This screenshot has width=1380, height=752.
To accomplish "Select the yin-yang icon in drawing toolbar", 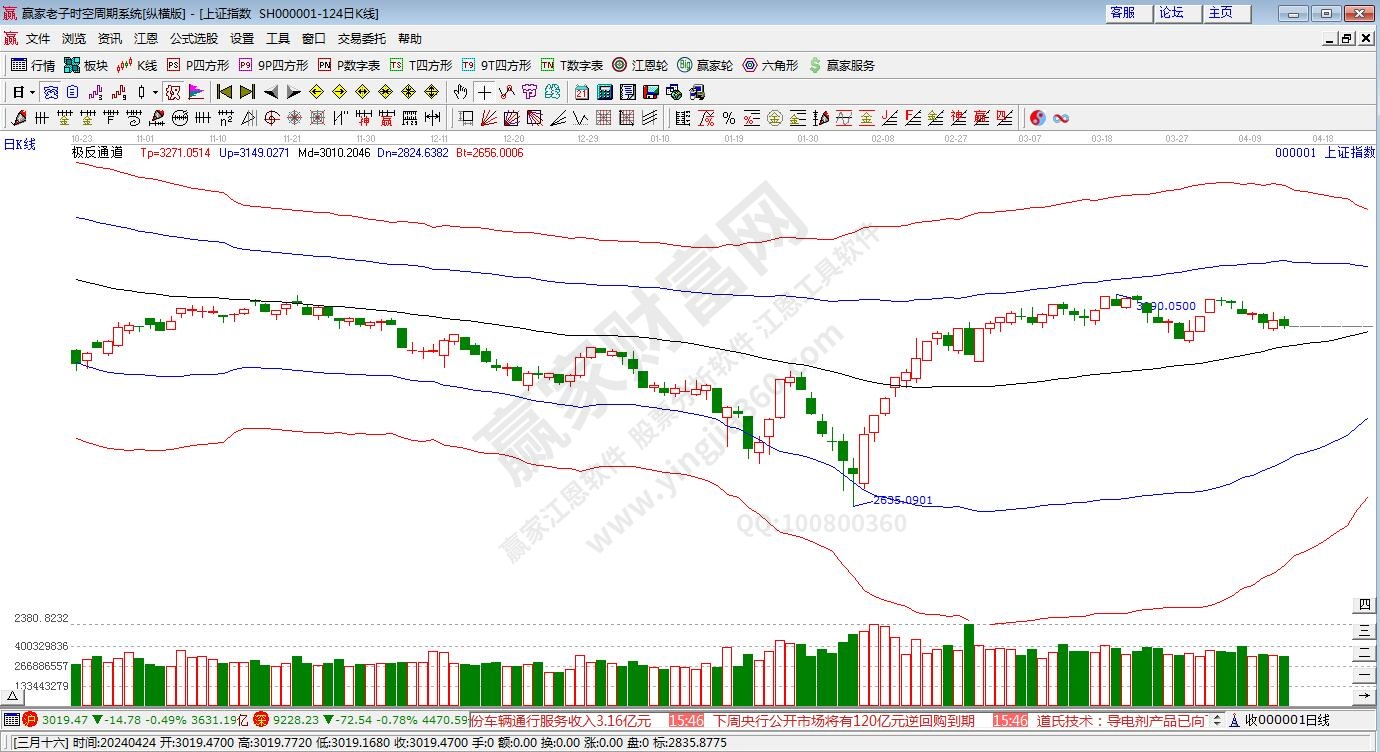I will [1037, 118].
